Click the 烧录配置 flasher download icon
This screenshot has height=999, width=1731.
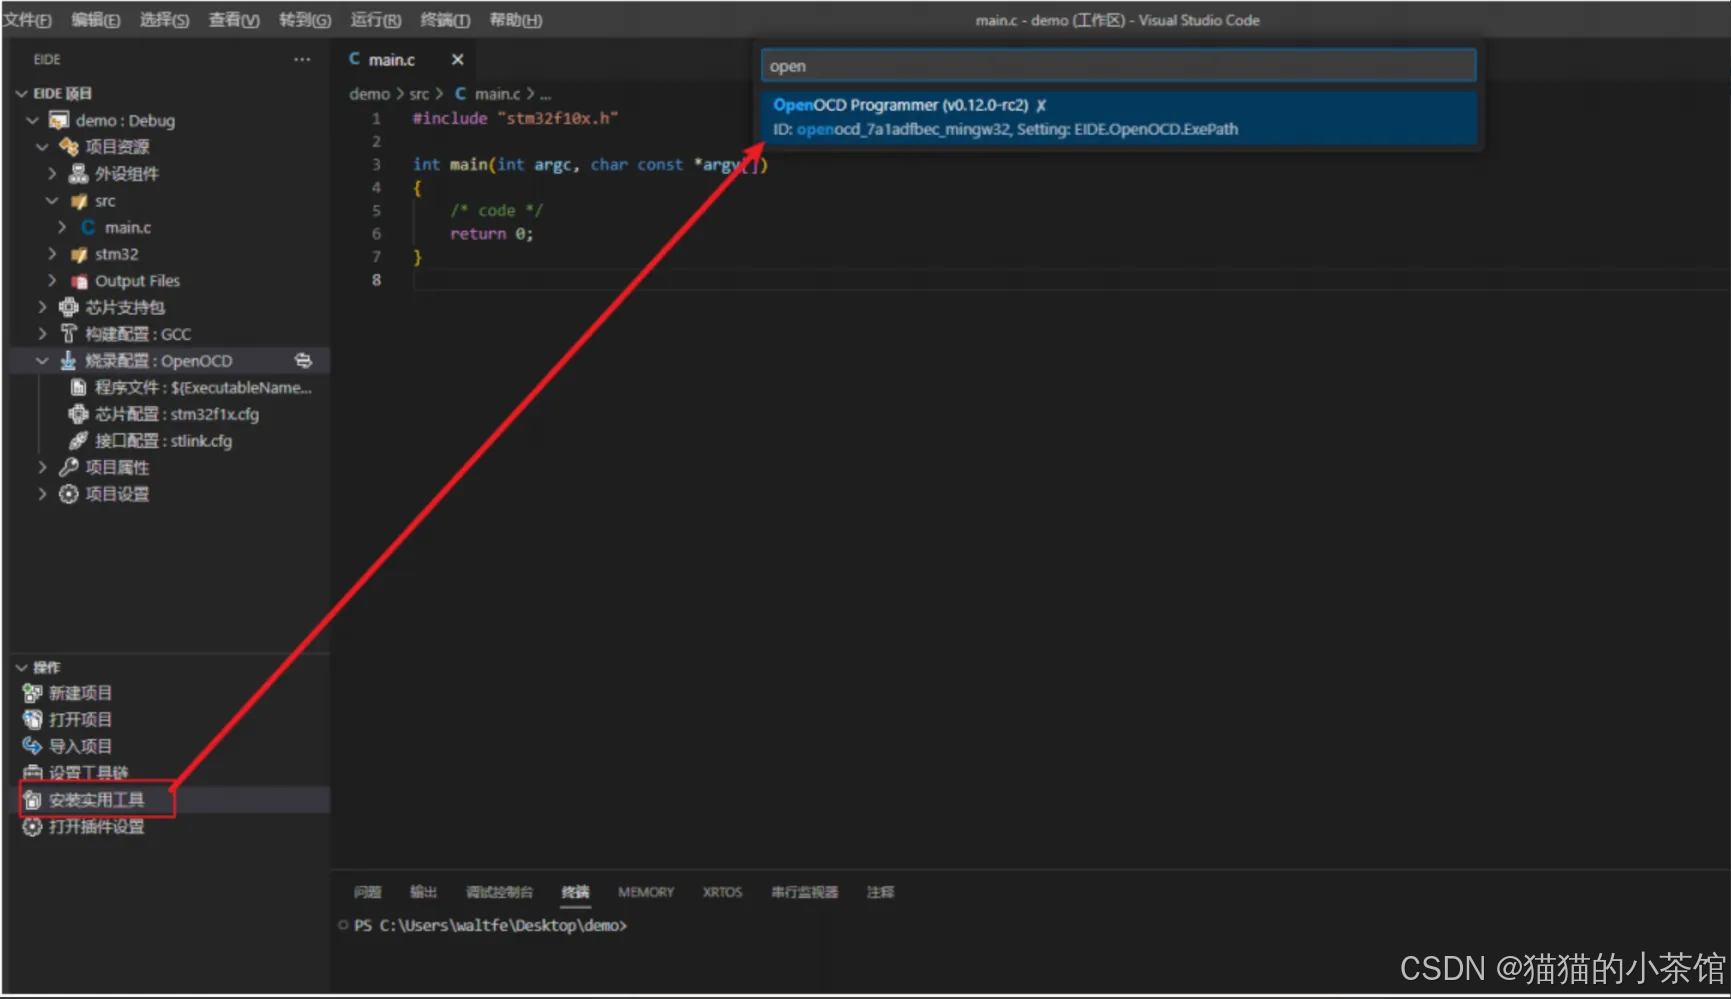coord(68,361)
